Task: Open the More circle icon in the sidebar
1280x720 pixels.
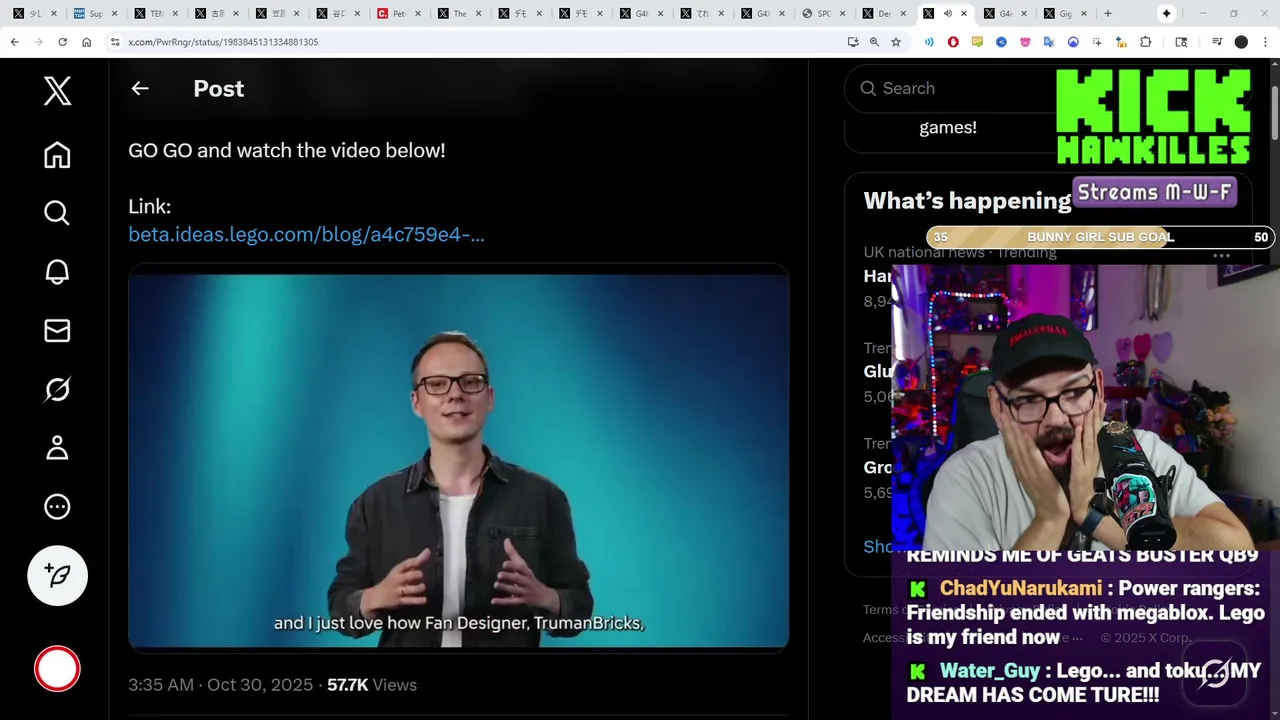Action: coord(57,507)
